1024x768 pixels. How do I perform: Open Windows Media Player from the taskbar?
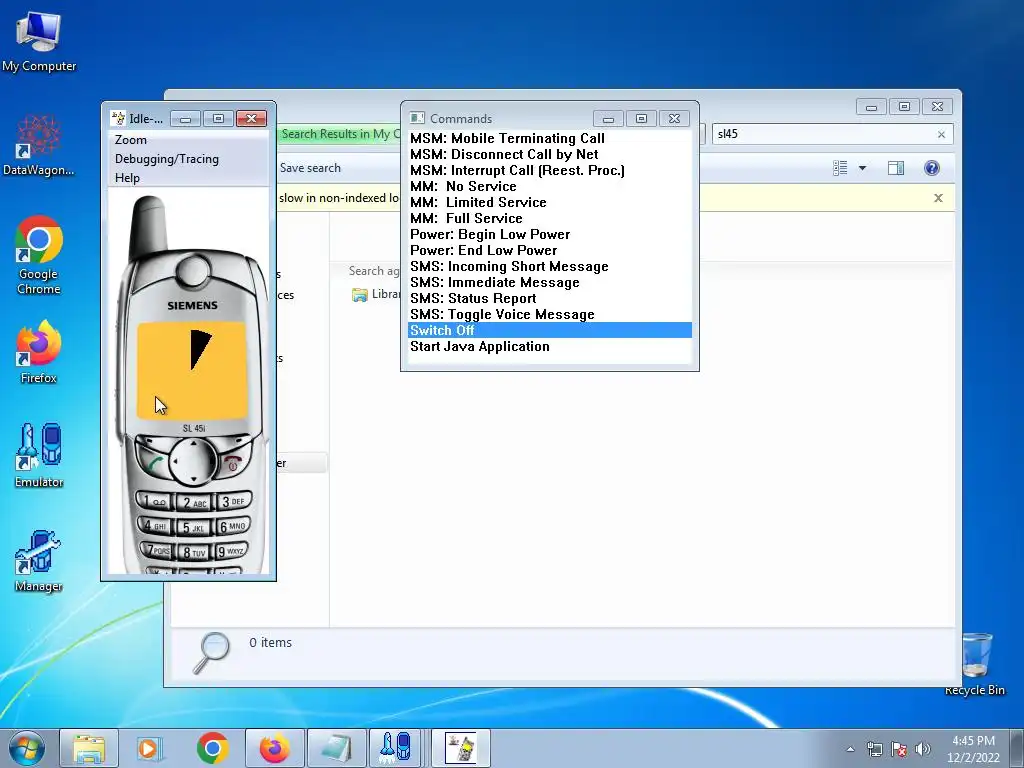148,748
